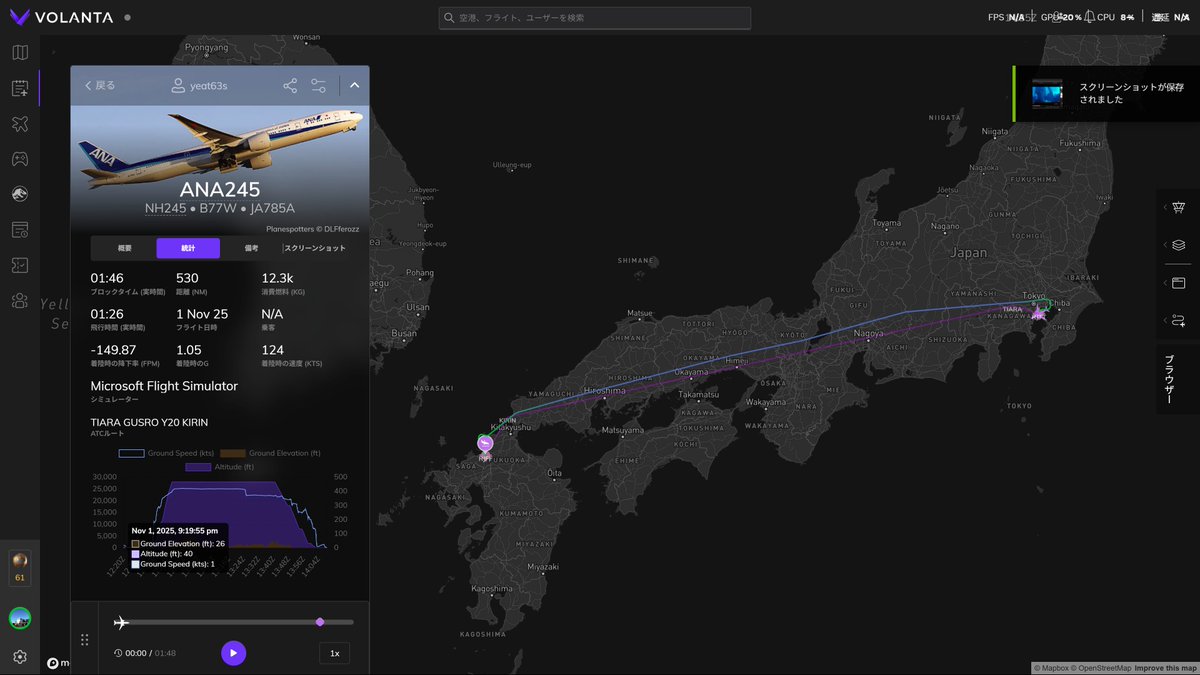Click the 1.05 landing G value
This screenshot has height=675, width=1200.
pyautogui.click(x=189, y=350)
